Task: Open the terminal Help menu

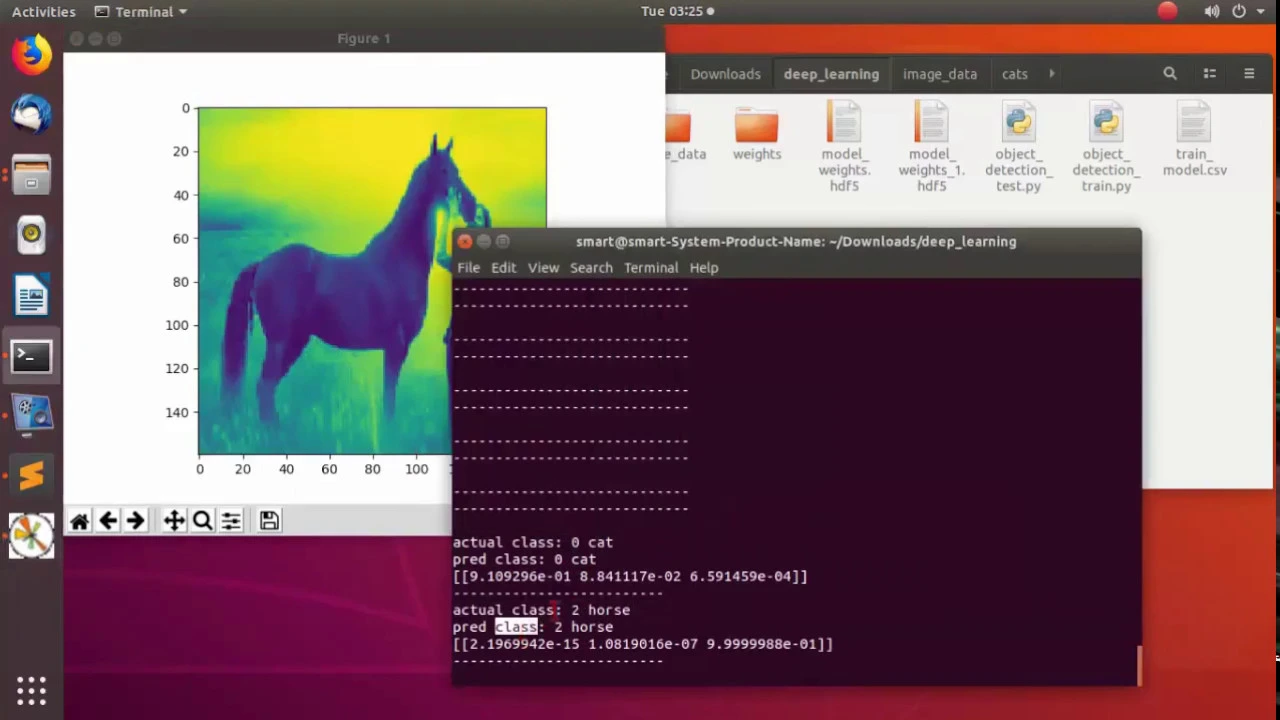Action: pos(703,267)
